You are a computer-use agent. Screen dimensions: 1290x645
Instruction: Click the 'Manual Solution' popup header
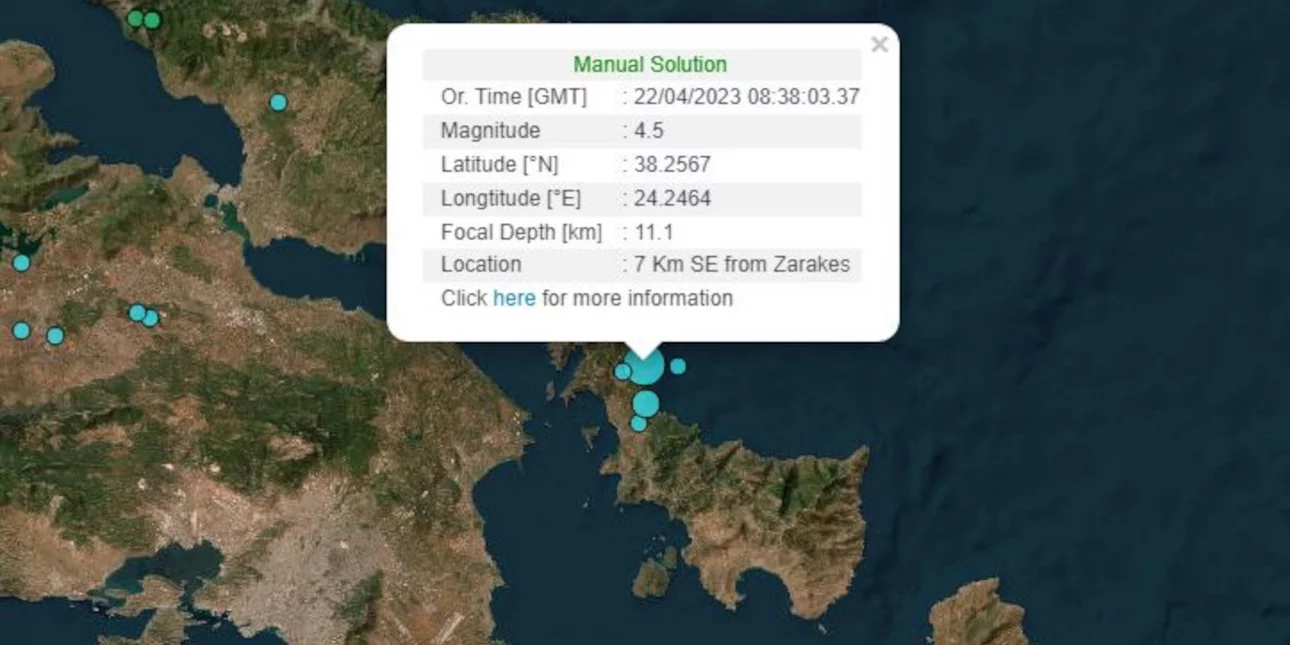click(x=649, y=65)
